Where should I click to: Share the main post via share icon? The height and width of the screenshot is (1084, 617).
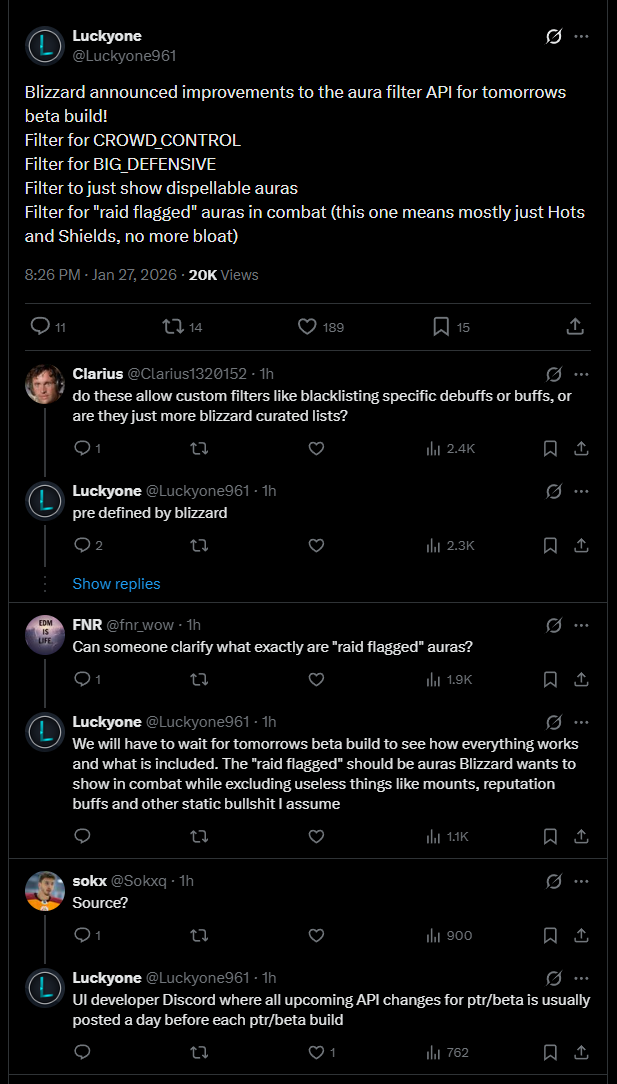575,326
